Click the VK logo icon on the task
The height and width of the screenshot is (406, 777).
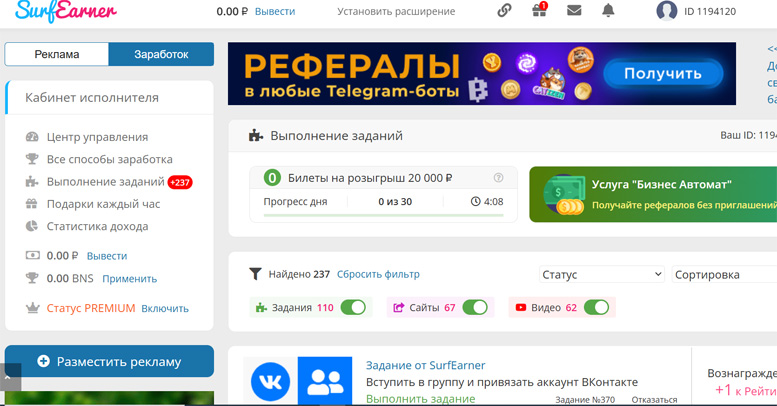(x=270, y=382)
